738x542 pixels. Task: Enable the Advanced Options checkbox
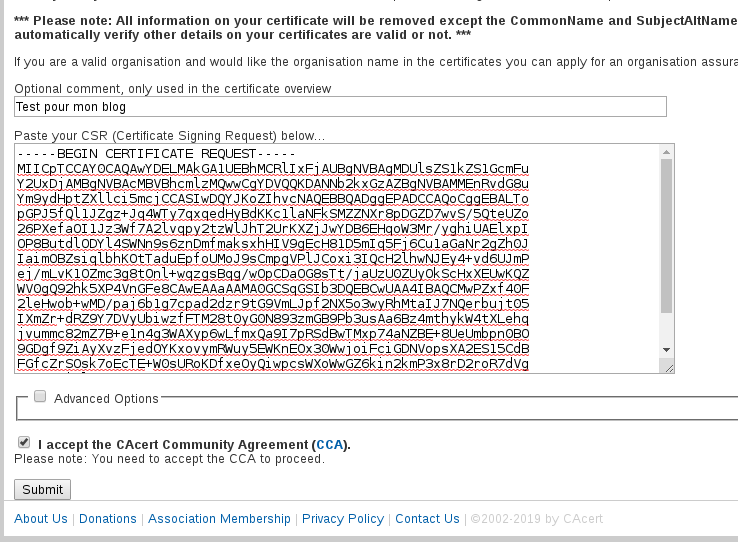point(40,397)
